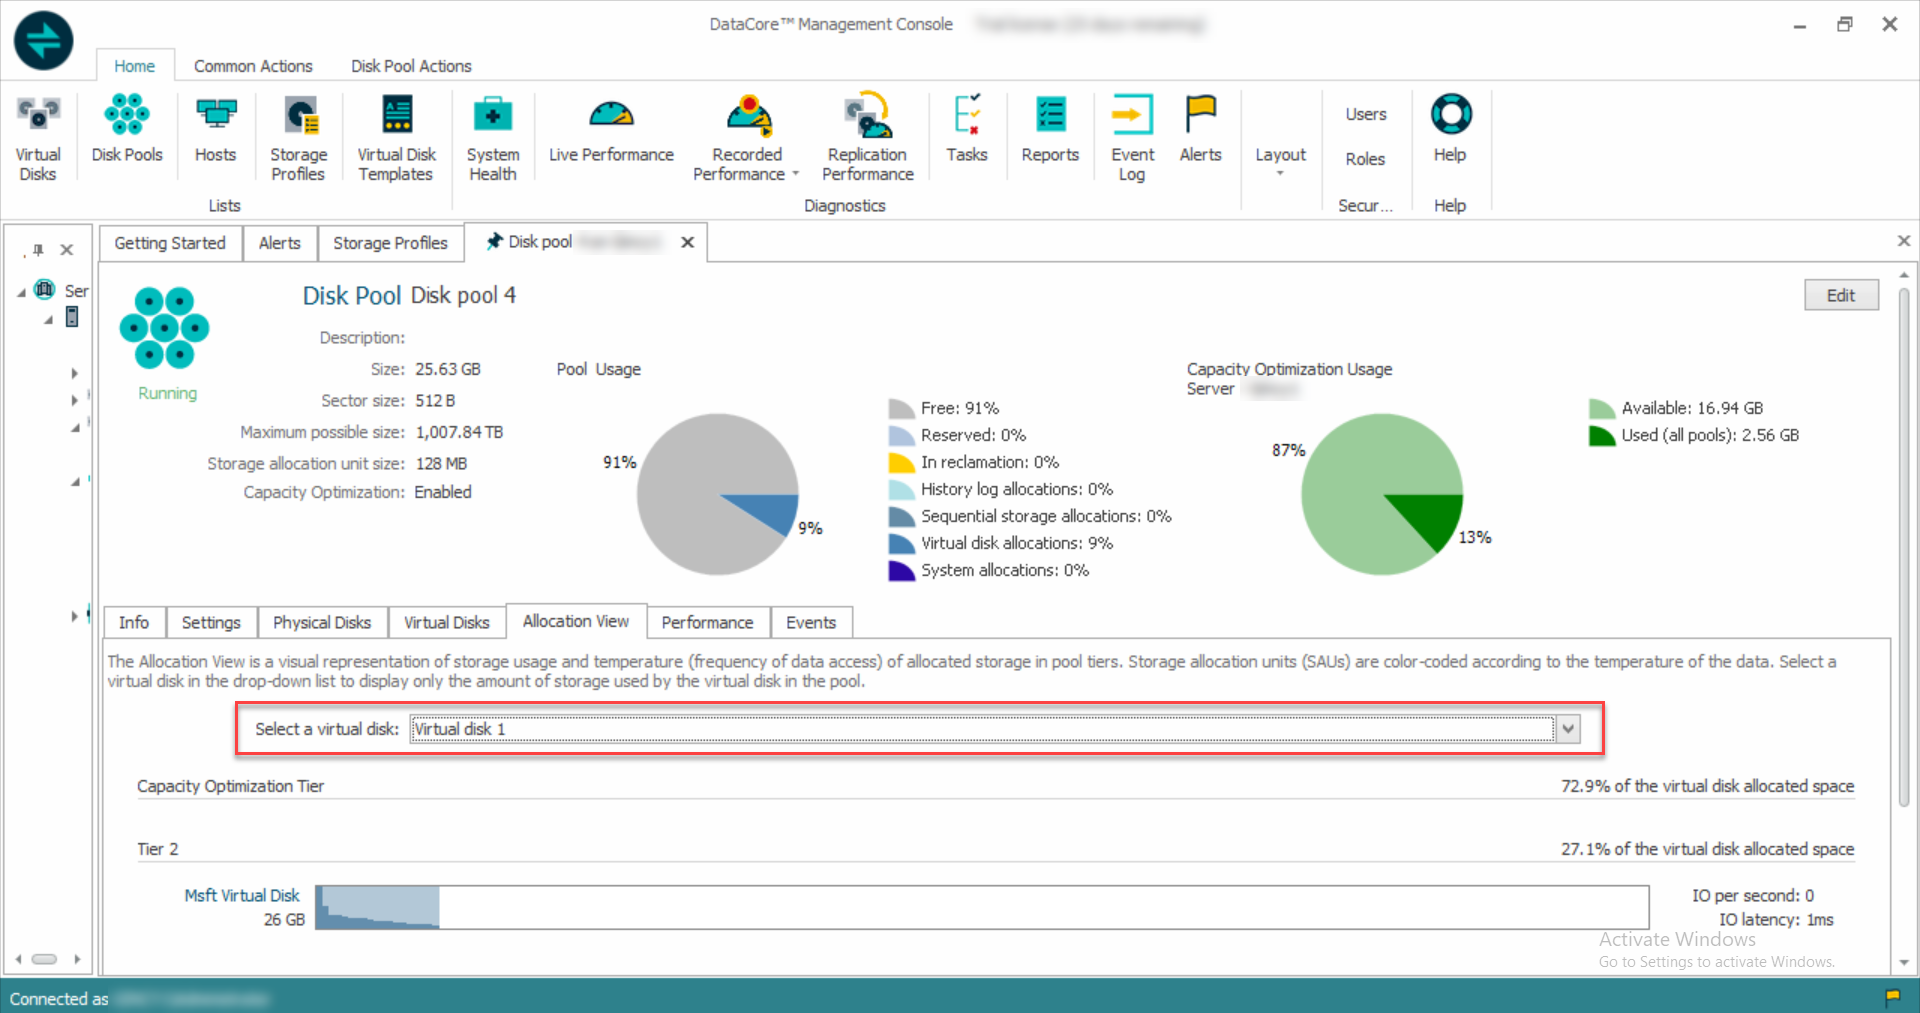Expand the second collapsed tree node
Image resolution: width=1920 pixels, height=1013 pixels.
point(74,401)
